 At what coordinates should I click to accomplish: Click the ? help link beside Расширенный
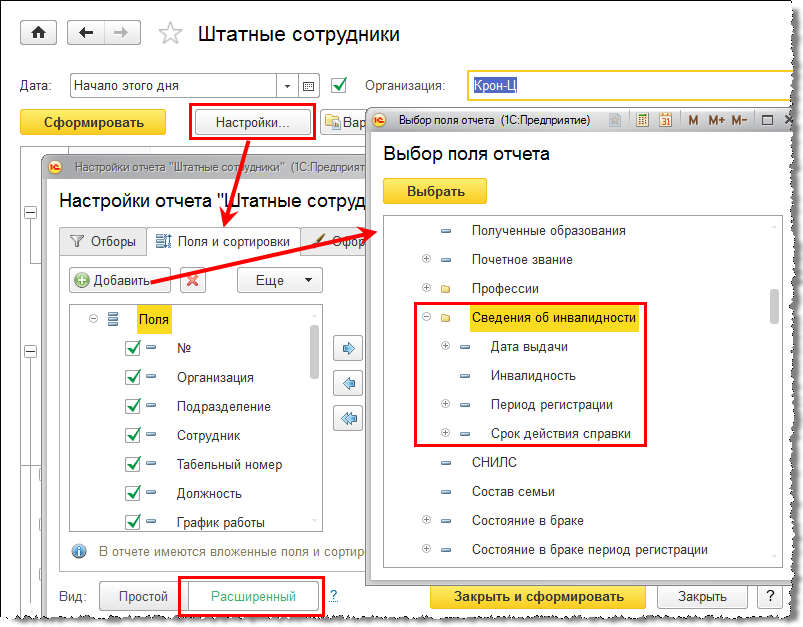[333, 595]
